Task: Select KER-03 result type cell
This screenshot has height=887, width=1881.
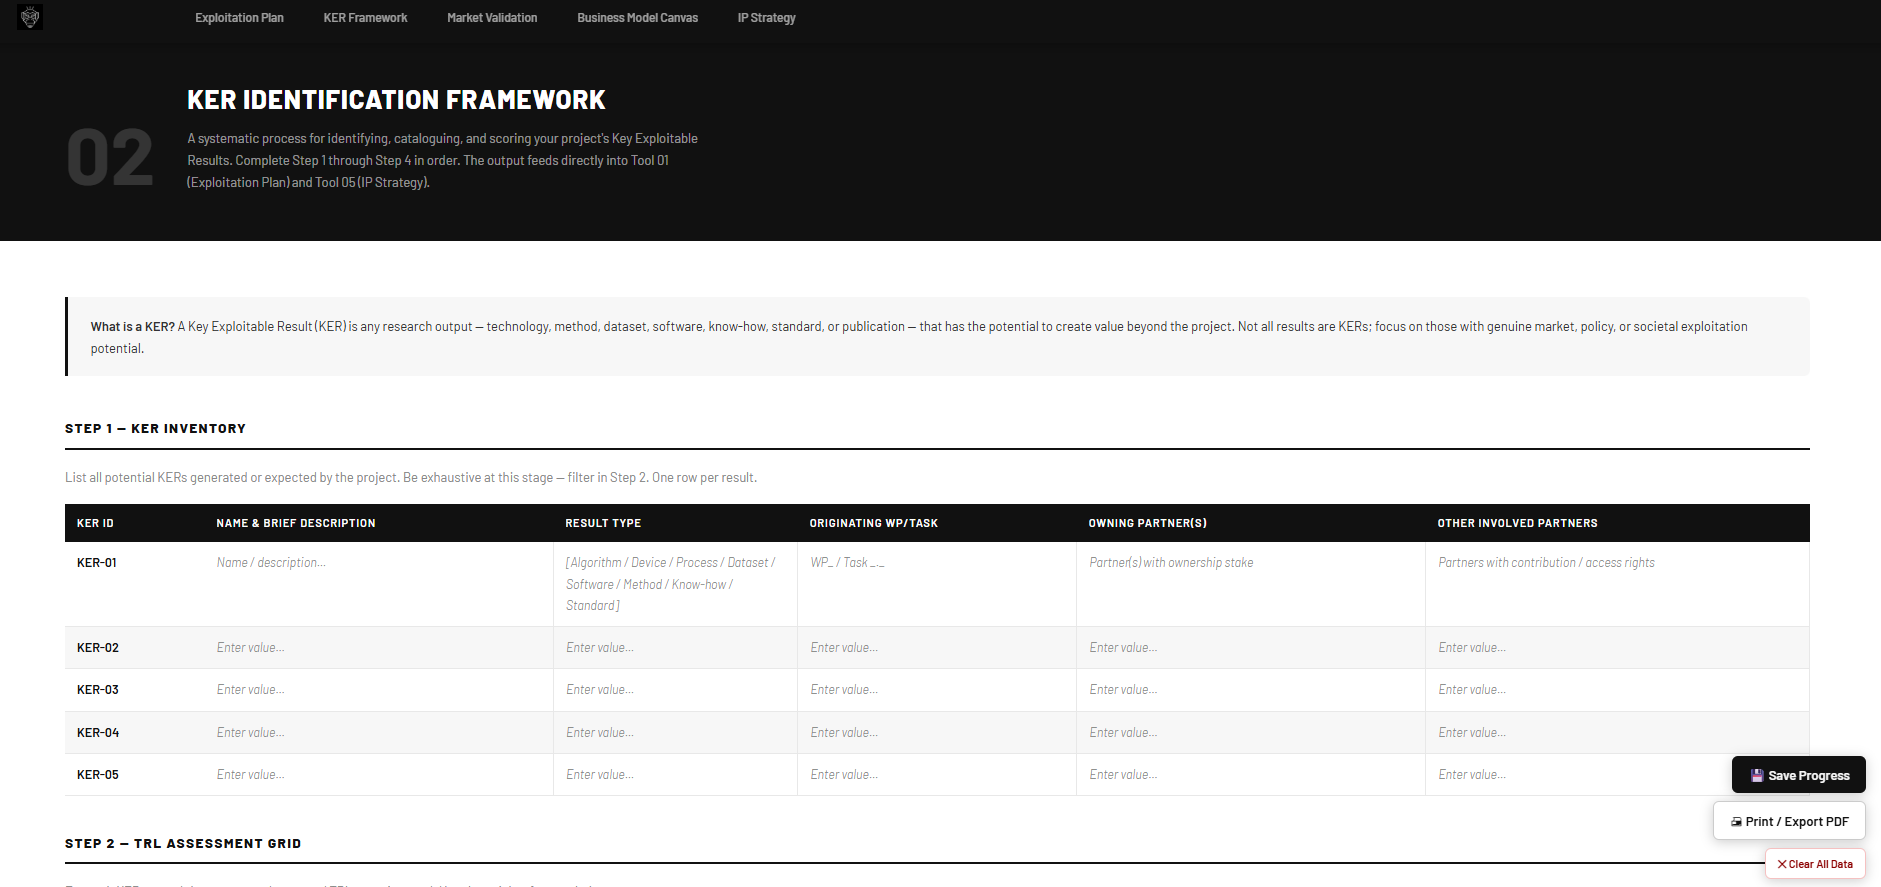Action: [x=675, y=690]
